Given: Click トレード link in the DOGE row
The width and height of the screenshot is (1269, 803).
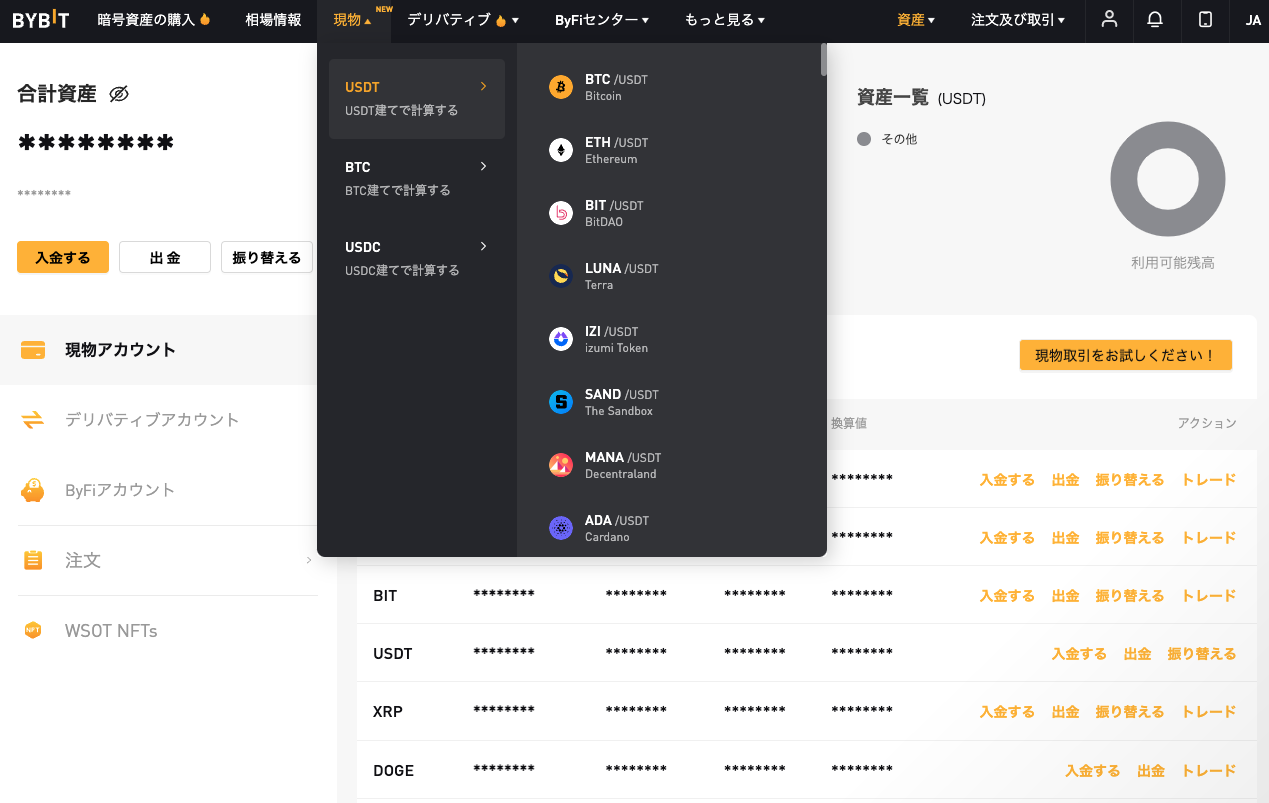Looking at the screenshot, I should (1209, 771).
